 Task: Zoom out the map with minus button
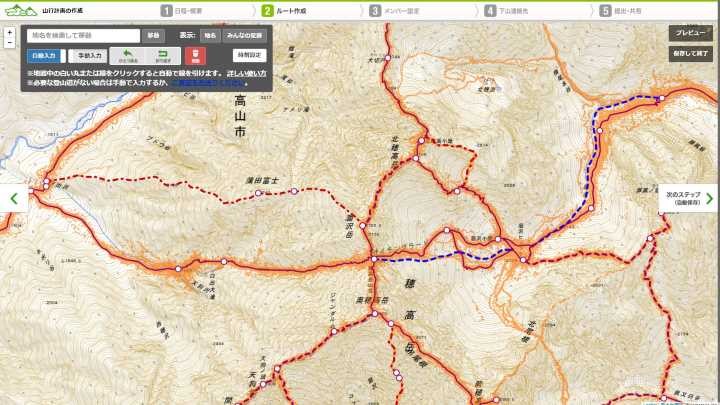(x=10, y=43)
